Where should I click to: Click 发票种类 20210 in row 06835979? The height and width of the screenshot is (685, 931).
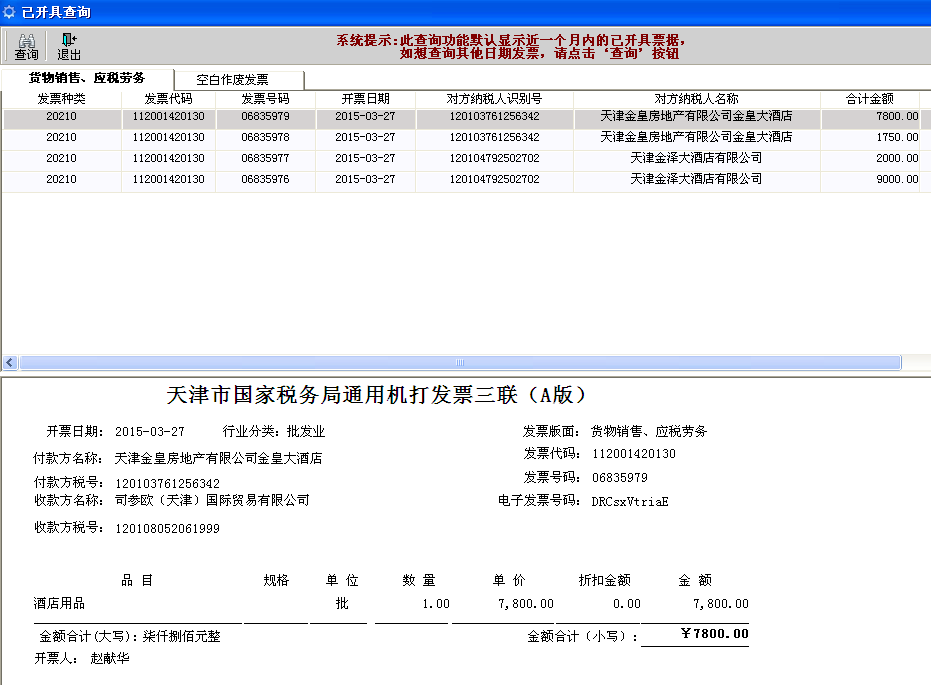pyautogui.click(x=62, y=116)
